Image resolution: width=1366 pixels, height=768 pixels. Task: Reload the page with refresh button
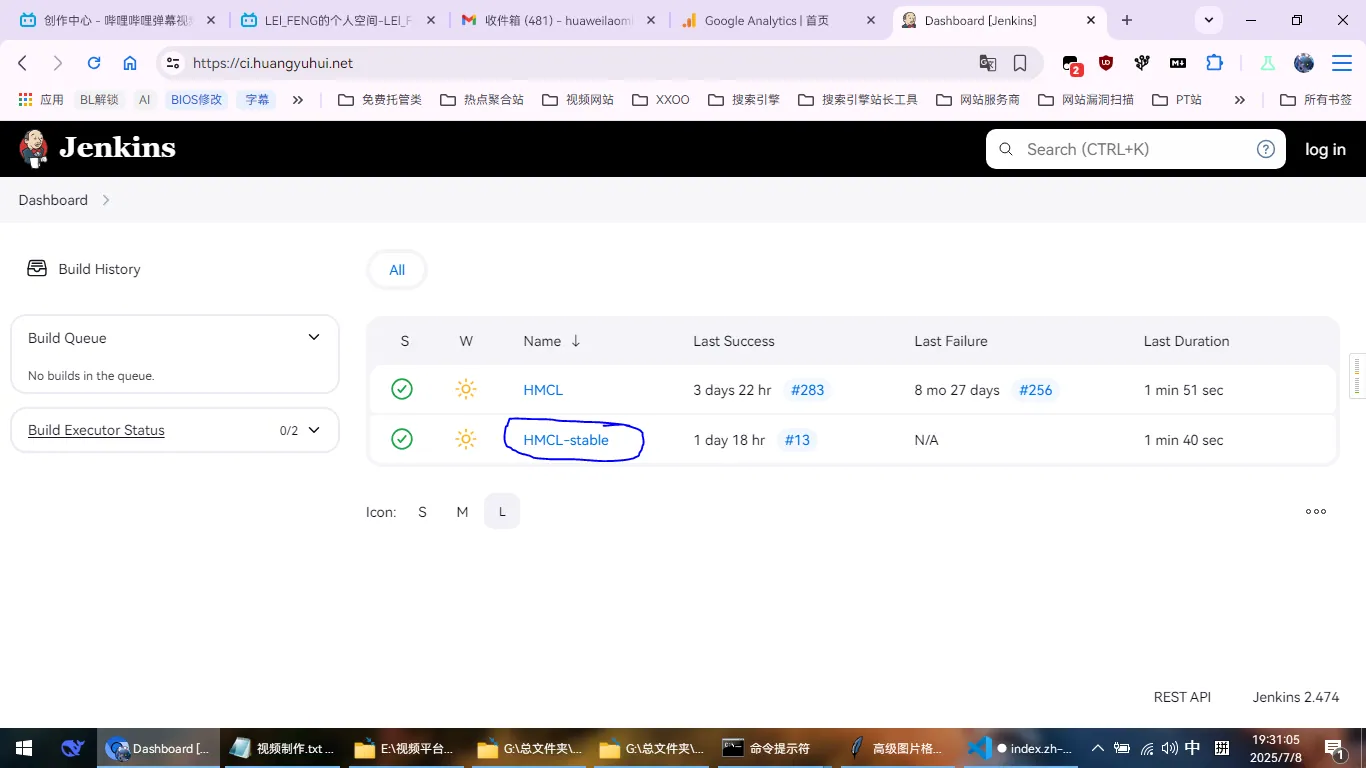94,63
